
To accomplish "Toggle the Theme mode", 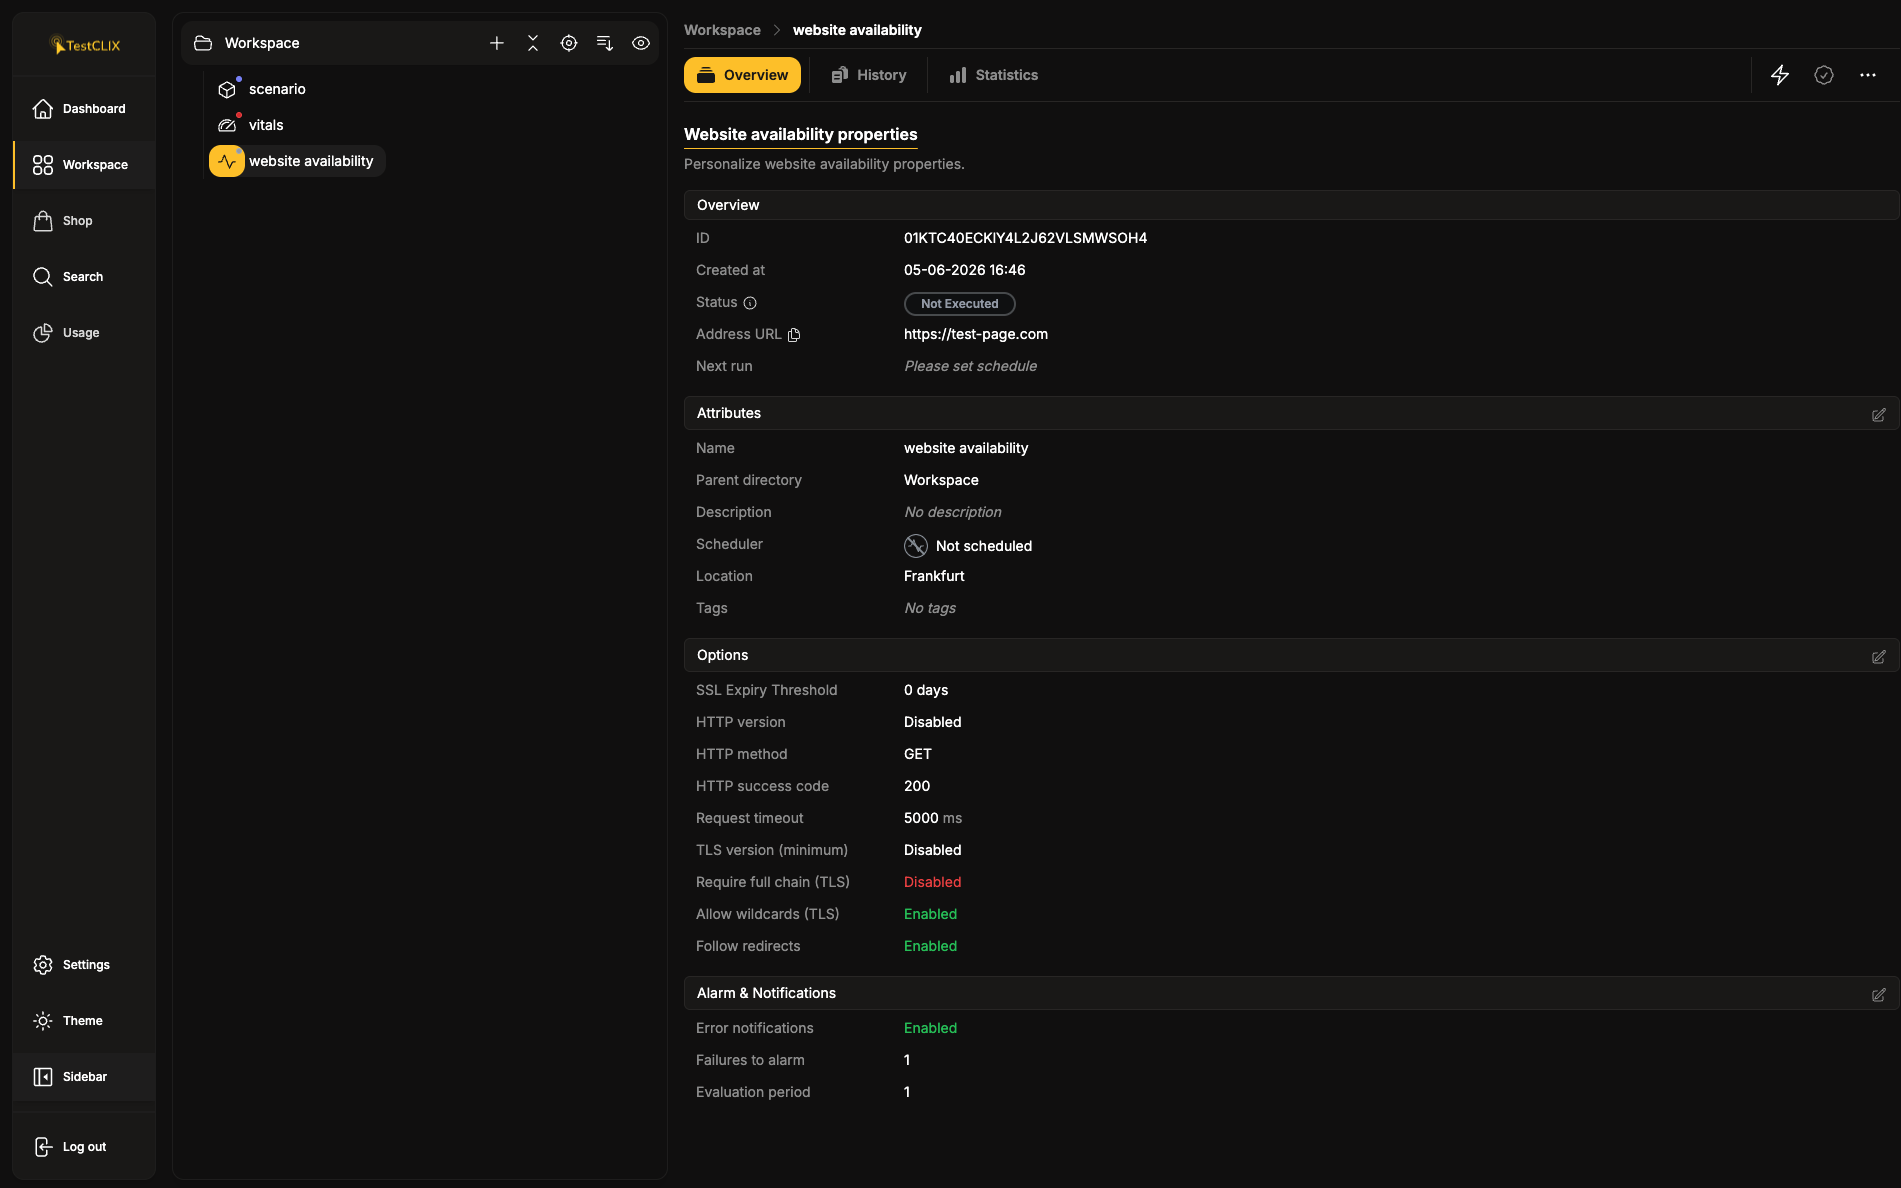I will click(84, 1021).
